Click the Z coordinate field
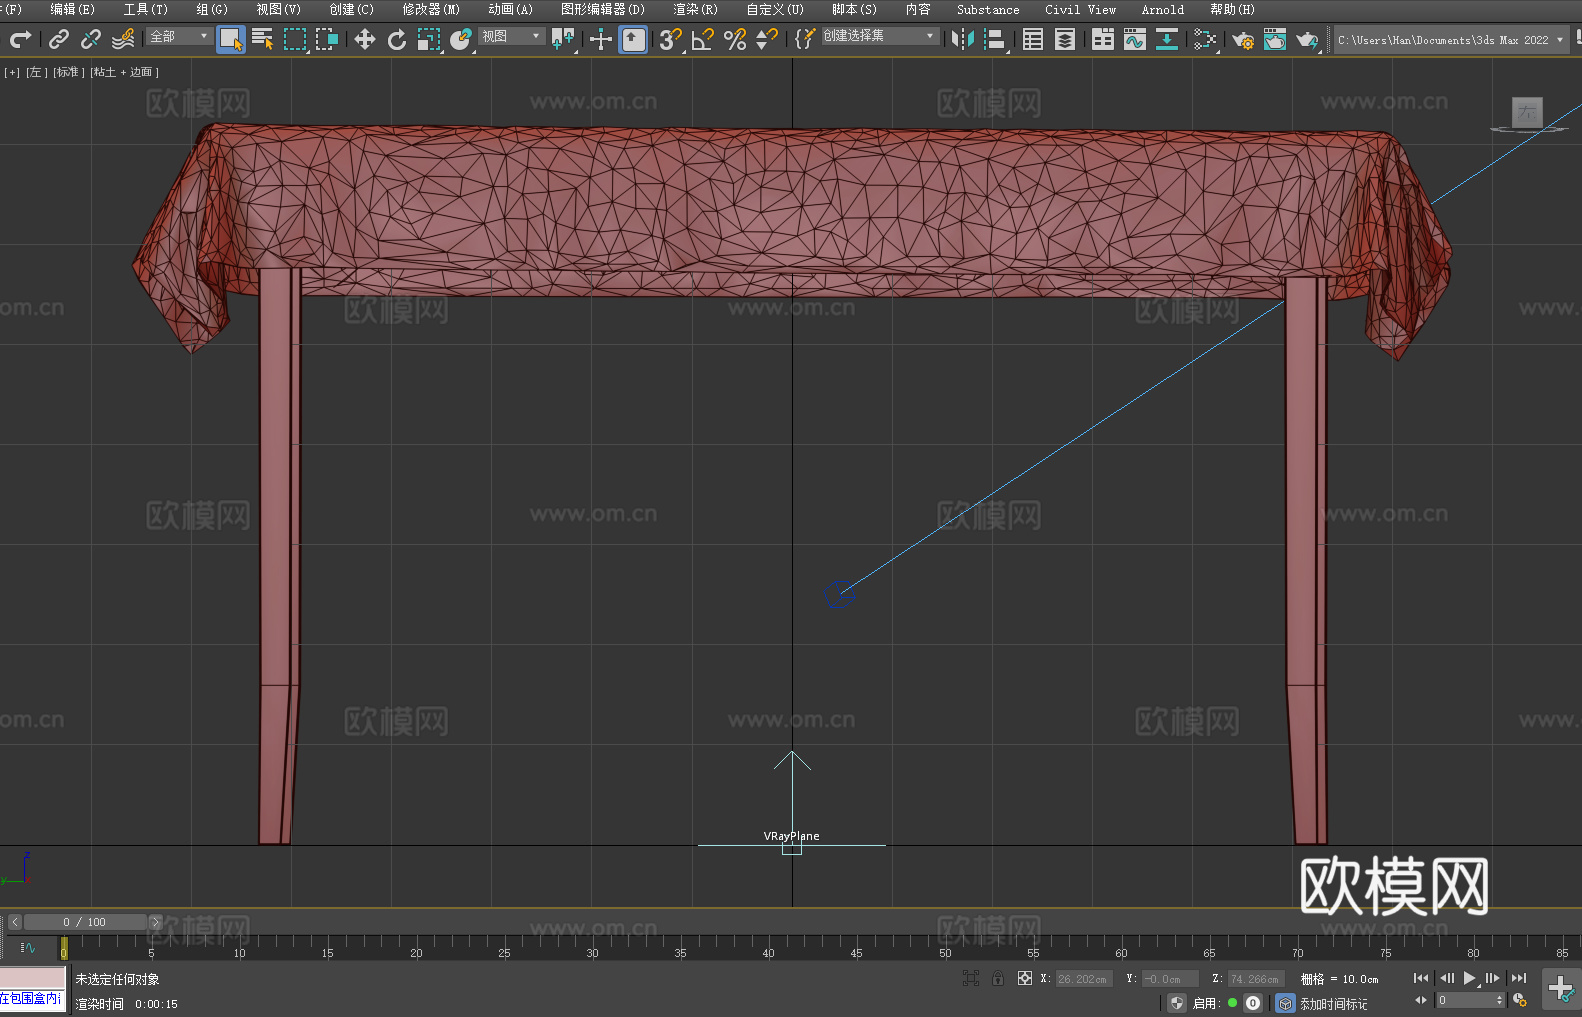Viewport: 1582px width, 1017px height. coord(1256,979)
